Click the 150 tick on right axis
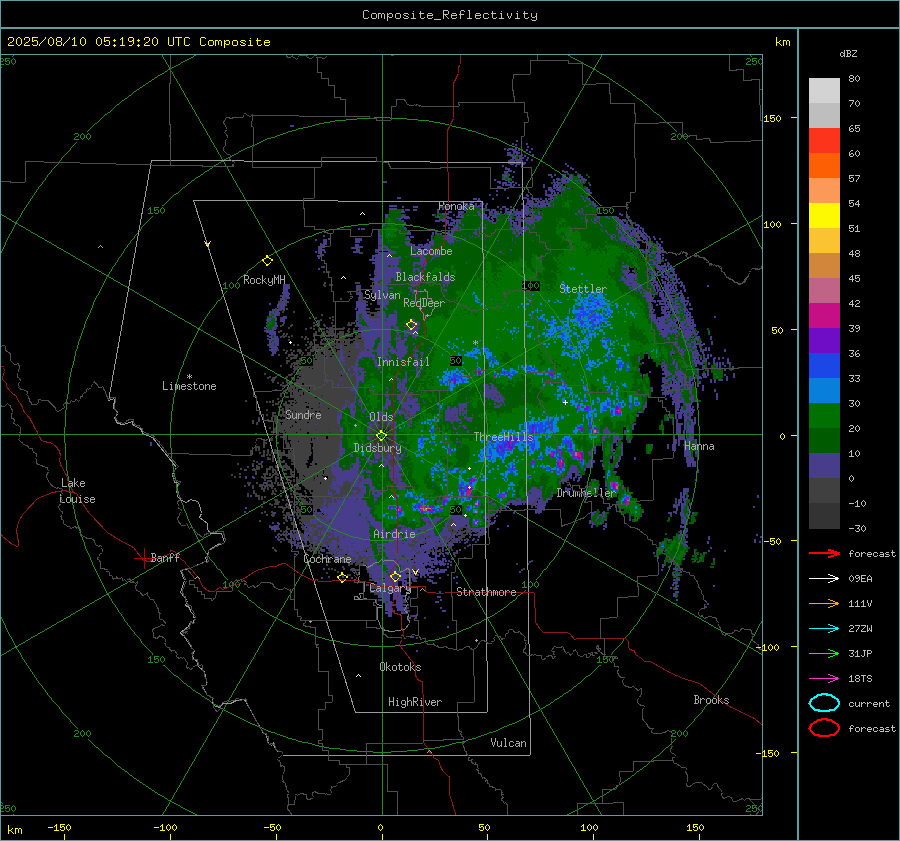 point(772,118)
